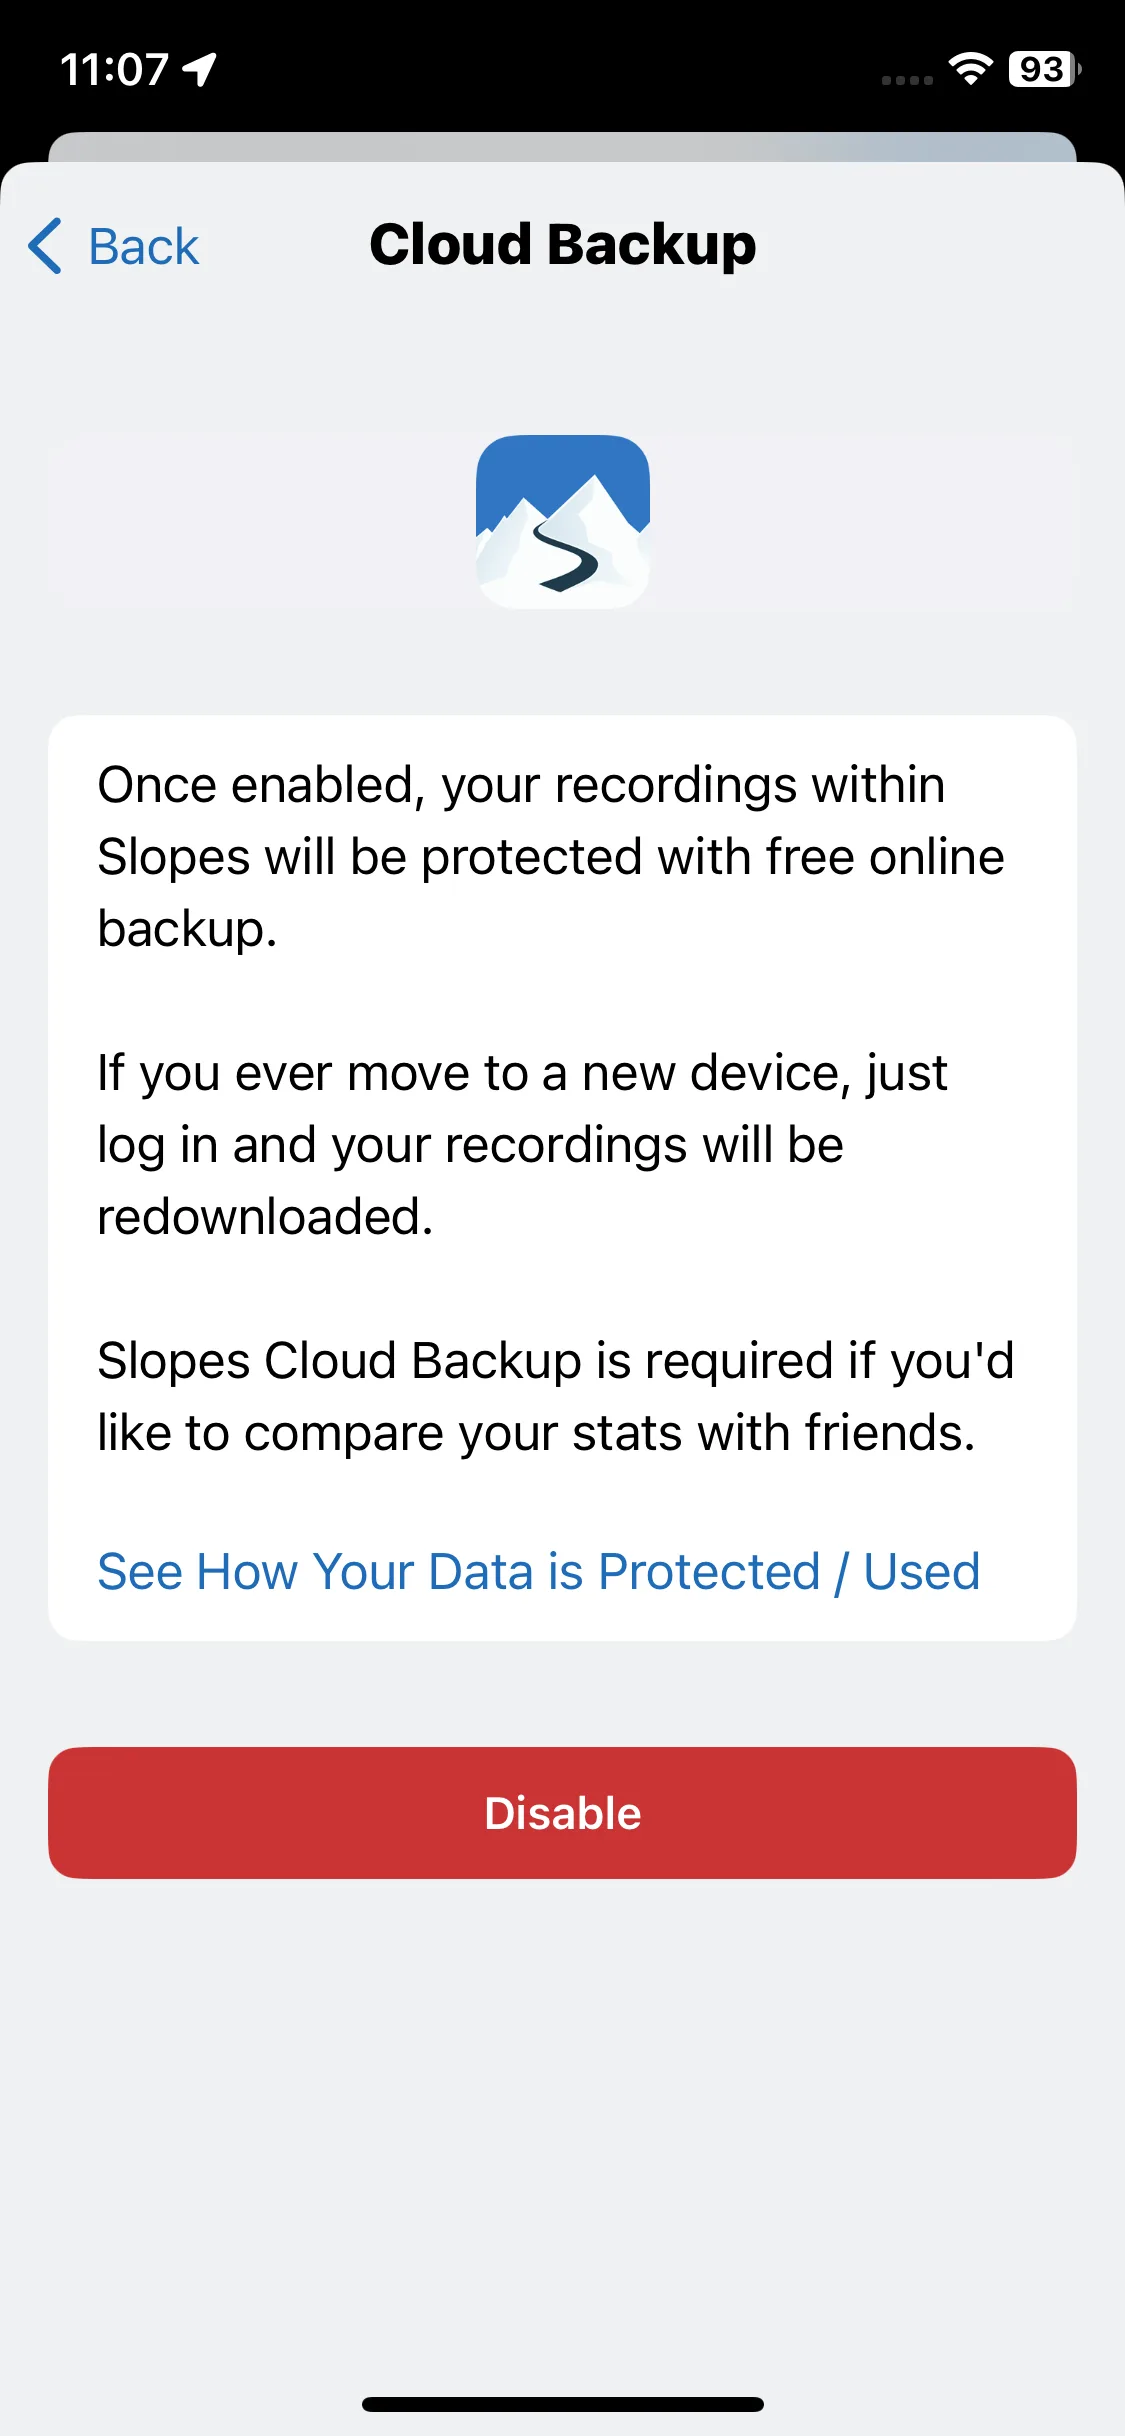Tap the Wi-Fi status icon
Screen dimensions: 1125x2436
969,69
